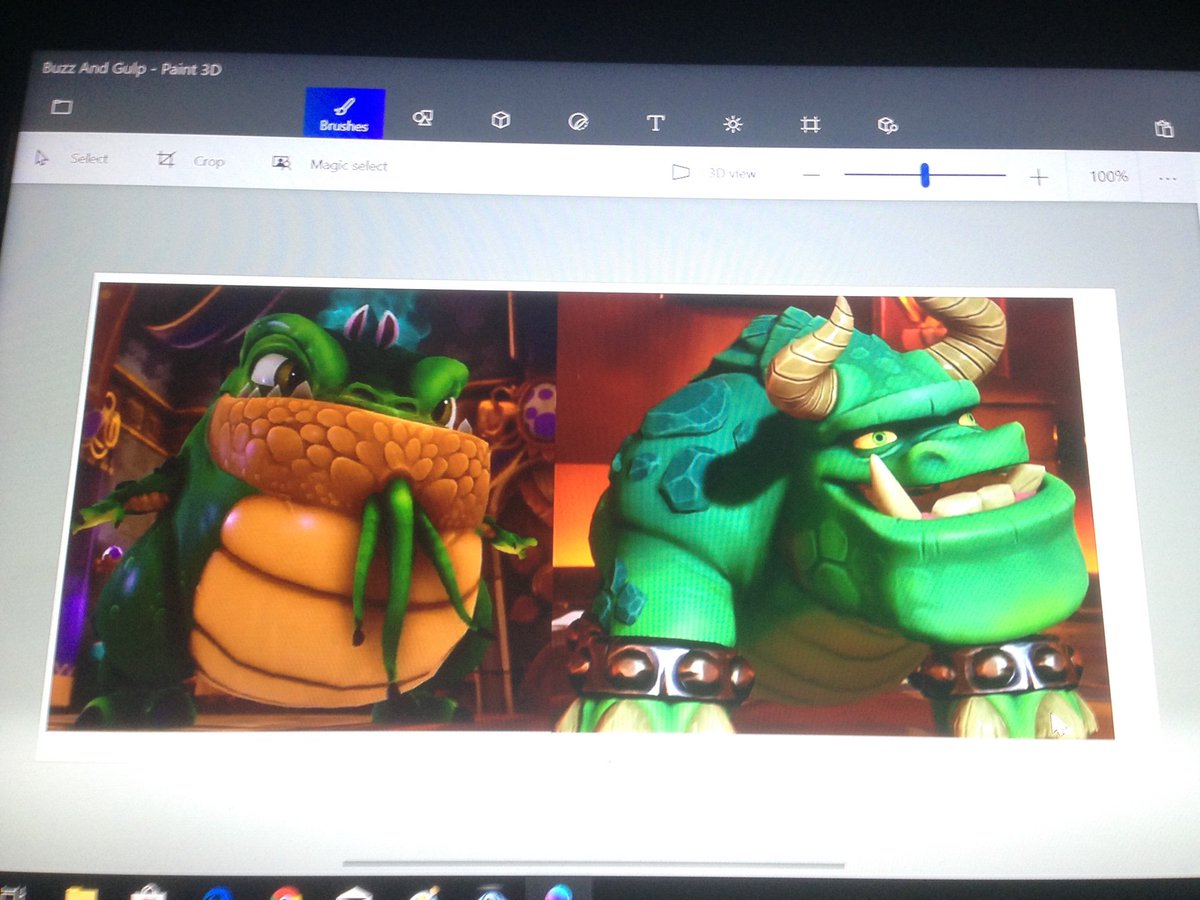
Task: Zoom in with the plus button
Action: pyautogui.click(x=1039, y=177)
